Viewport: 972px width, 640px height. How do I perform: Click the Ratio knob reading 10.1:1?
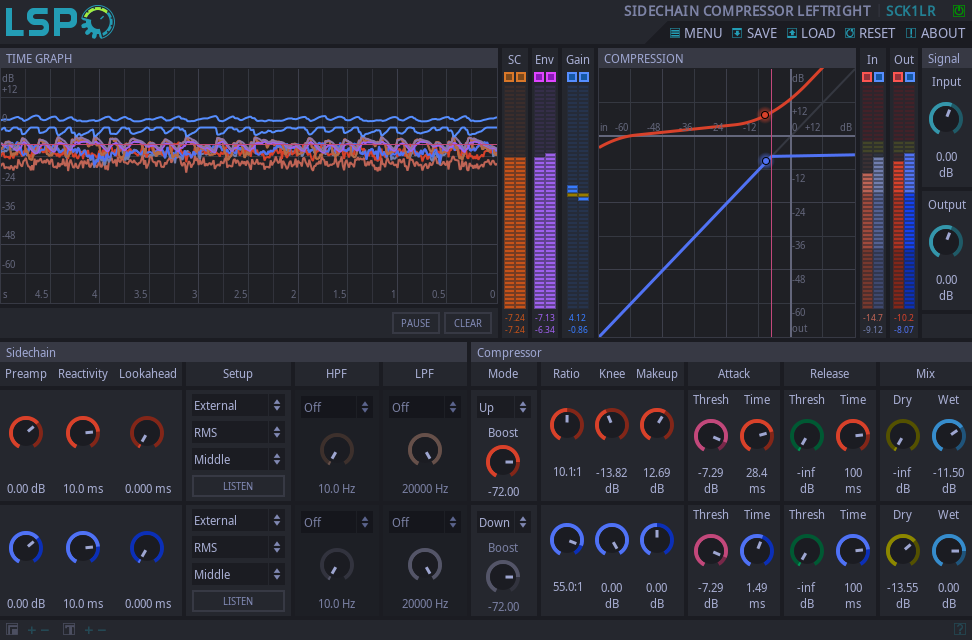(567, 425)
